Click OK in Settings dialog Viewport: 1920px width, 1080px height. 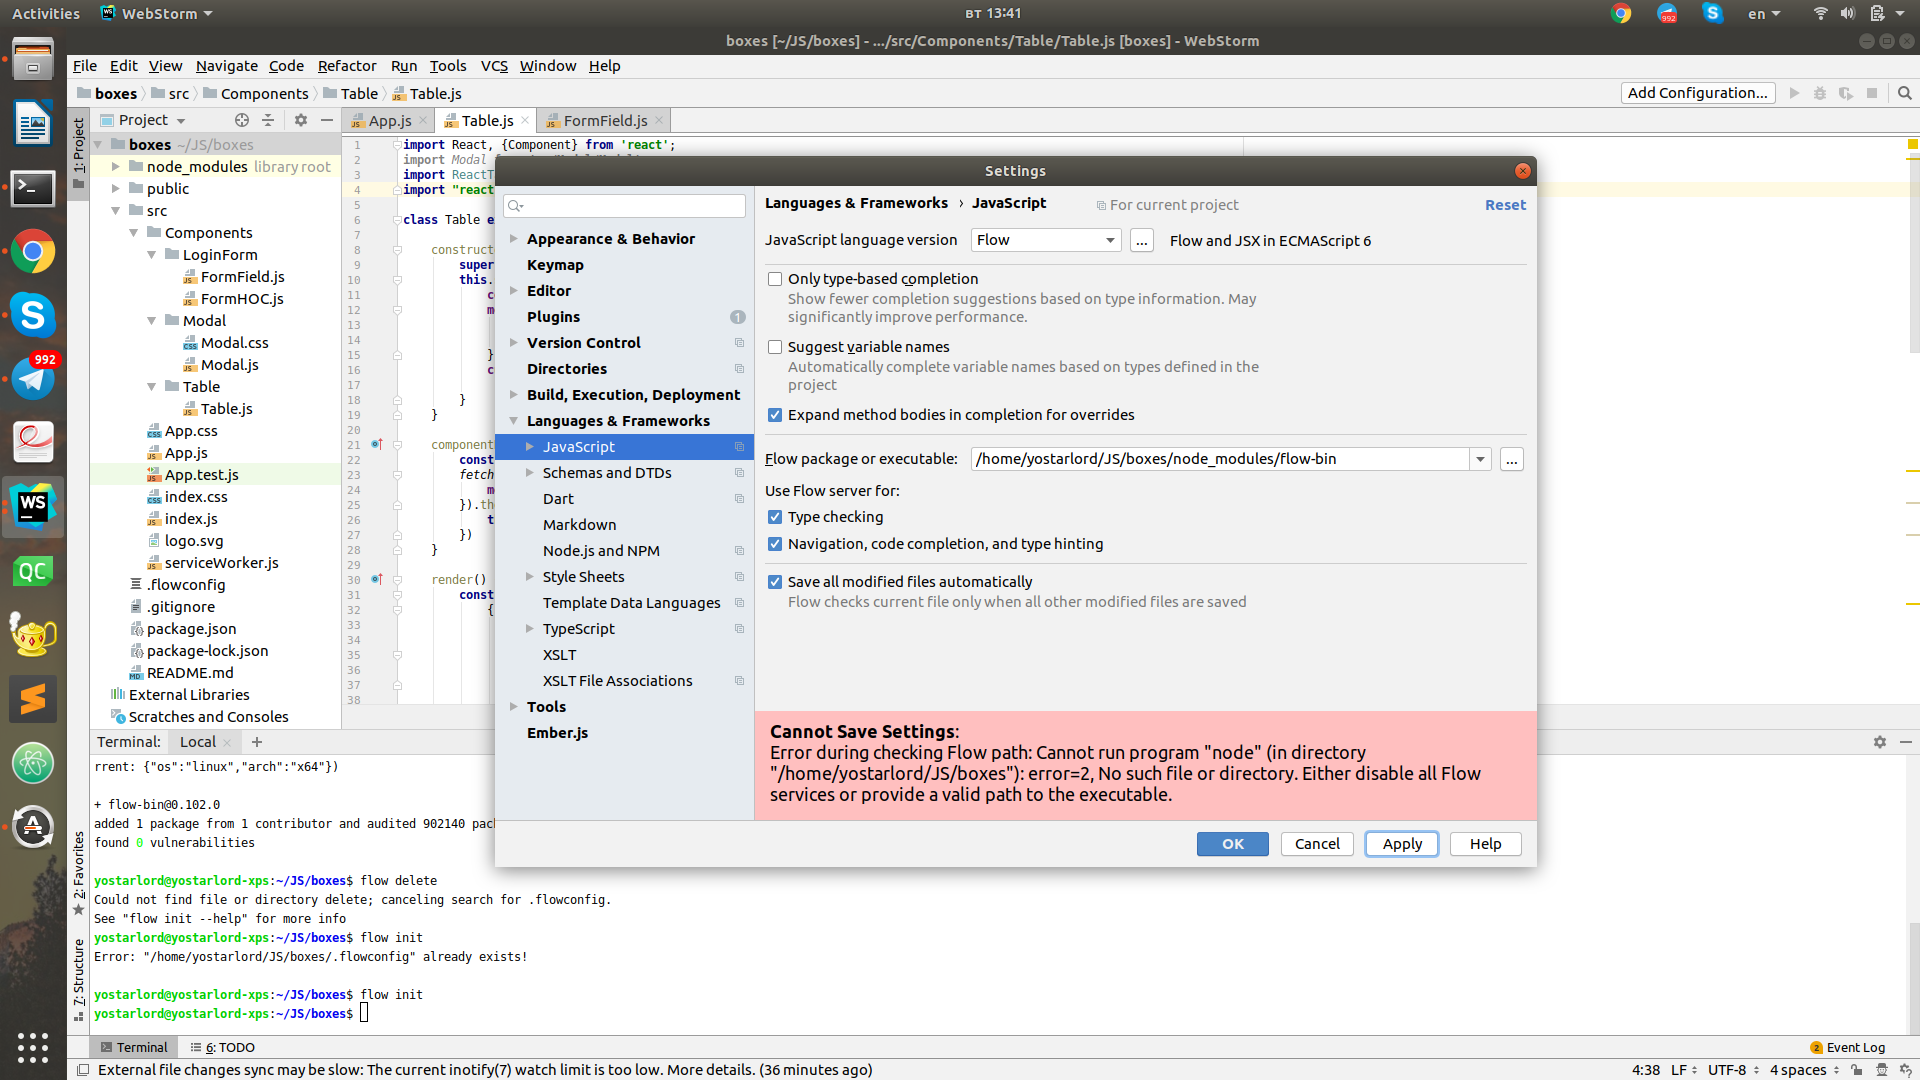(1233, 844)
